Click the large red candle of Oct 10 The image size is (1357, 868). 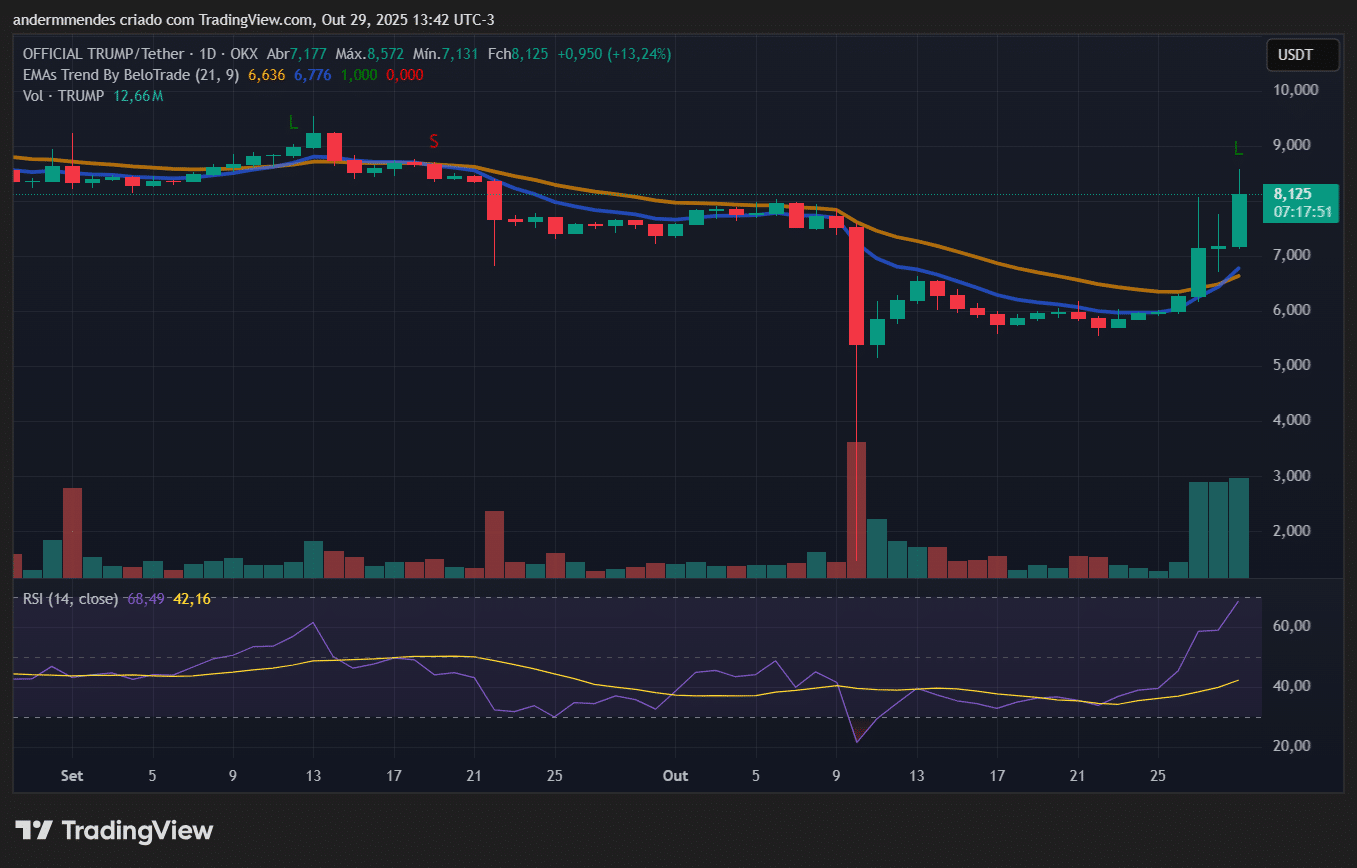coord(856,286)
